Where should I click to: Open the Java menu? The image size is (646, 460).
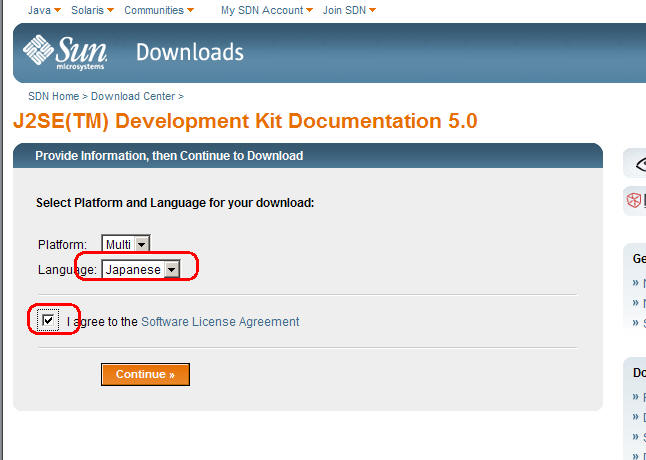tap(39, 10)
